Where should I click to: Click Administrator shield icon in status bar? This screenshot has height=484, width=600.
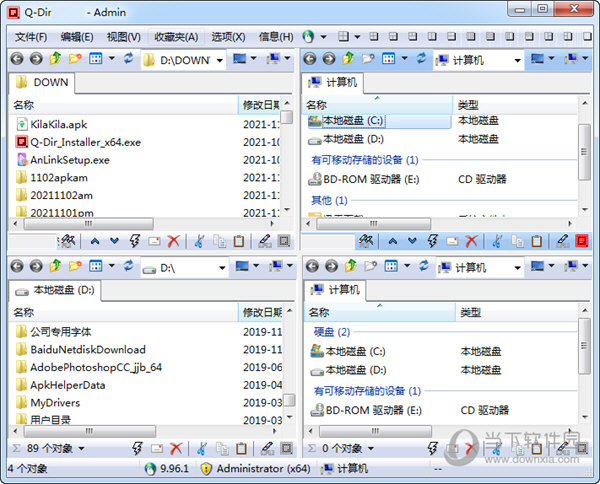click(206, 469)
